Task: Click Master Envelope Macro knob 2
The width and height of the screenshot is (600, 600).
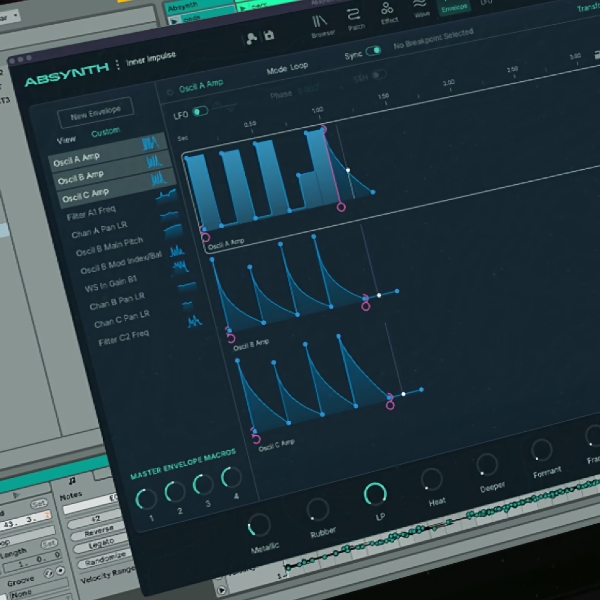Action: [175, 492]
